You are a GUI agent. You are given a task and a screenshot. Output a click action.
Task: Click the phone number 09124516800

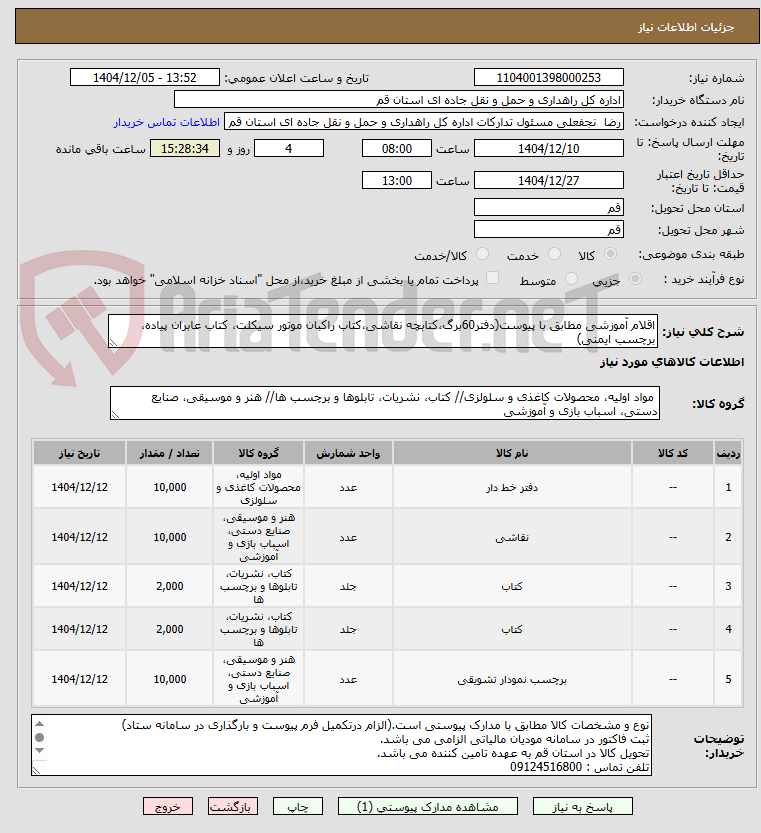tap(546, 767)
